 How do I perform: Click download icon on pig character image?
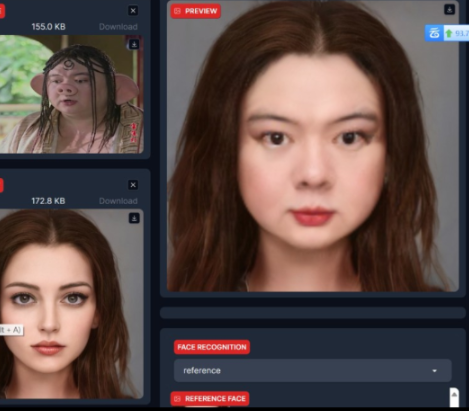[134, 44]
